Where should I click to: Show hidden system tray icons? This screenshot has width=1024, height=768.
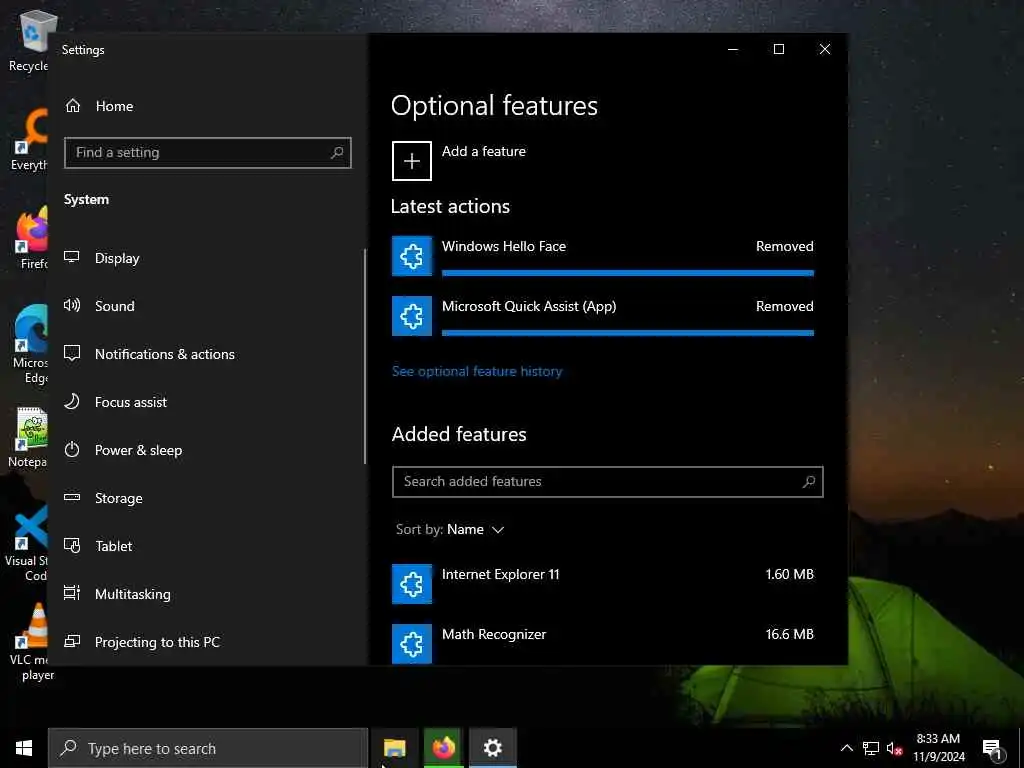(846, 748)
